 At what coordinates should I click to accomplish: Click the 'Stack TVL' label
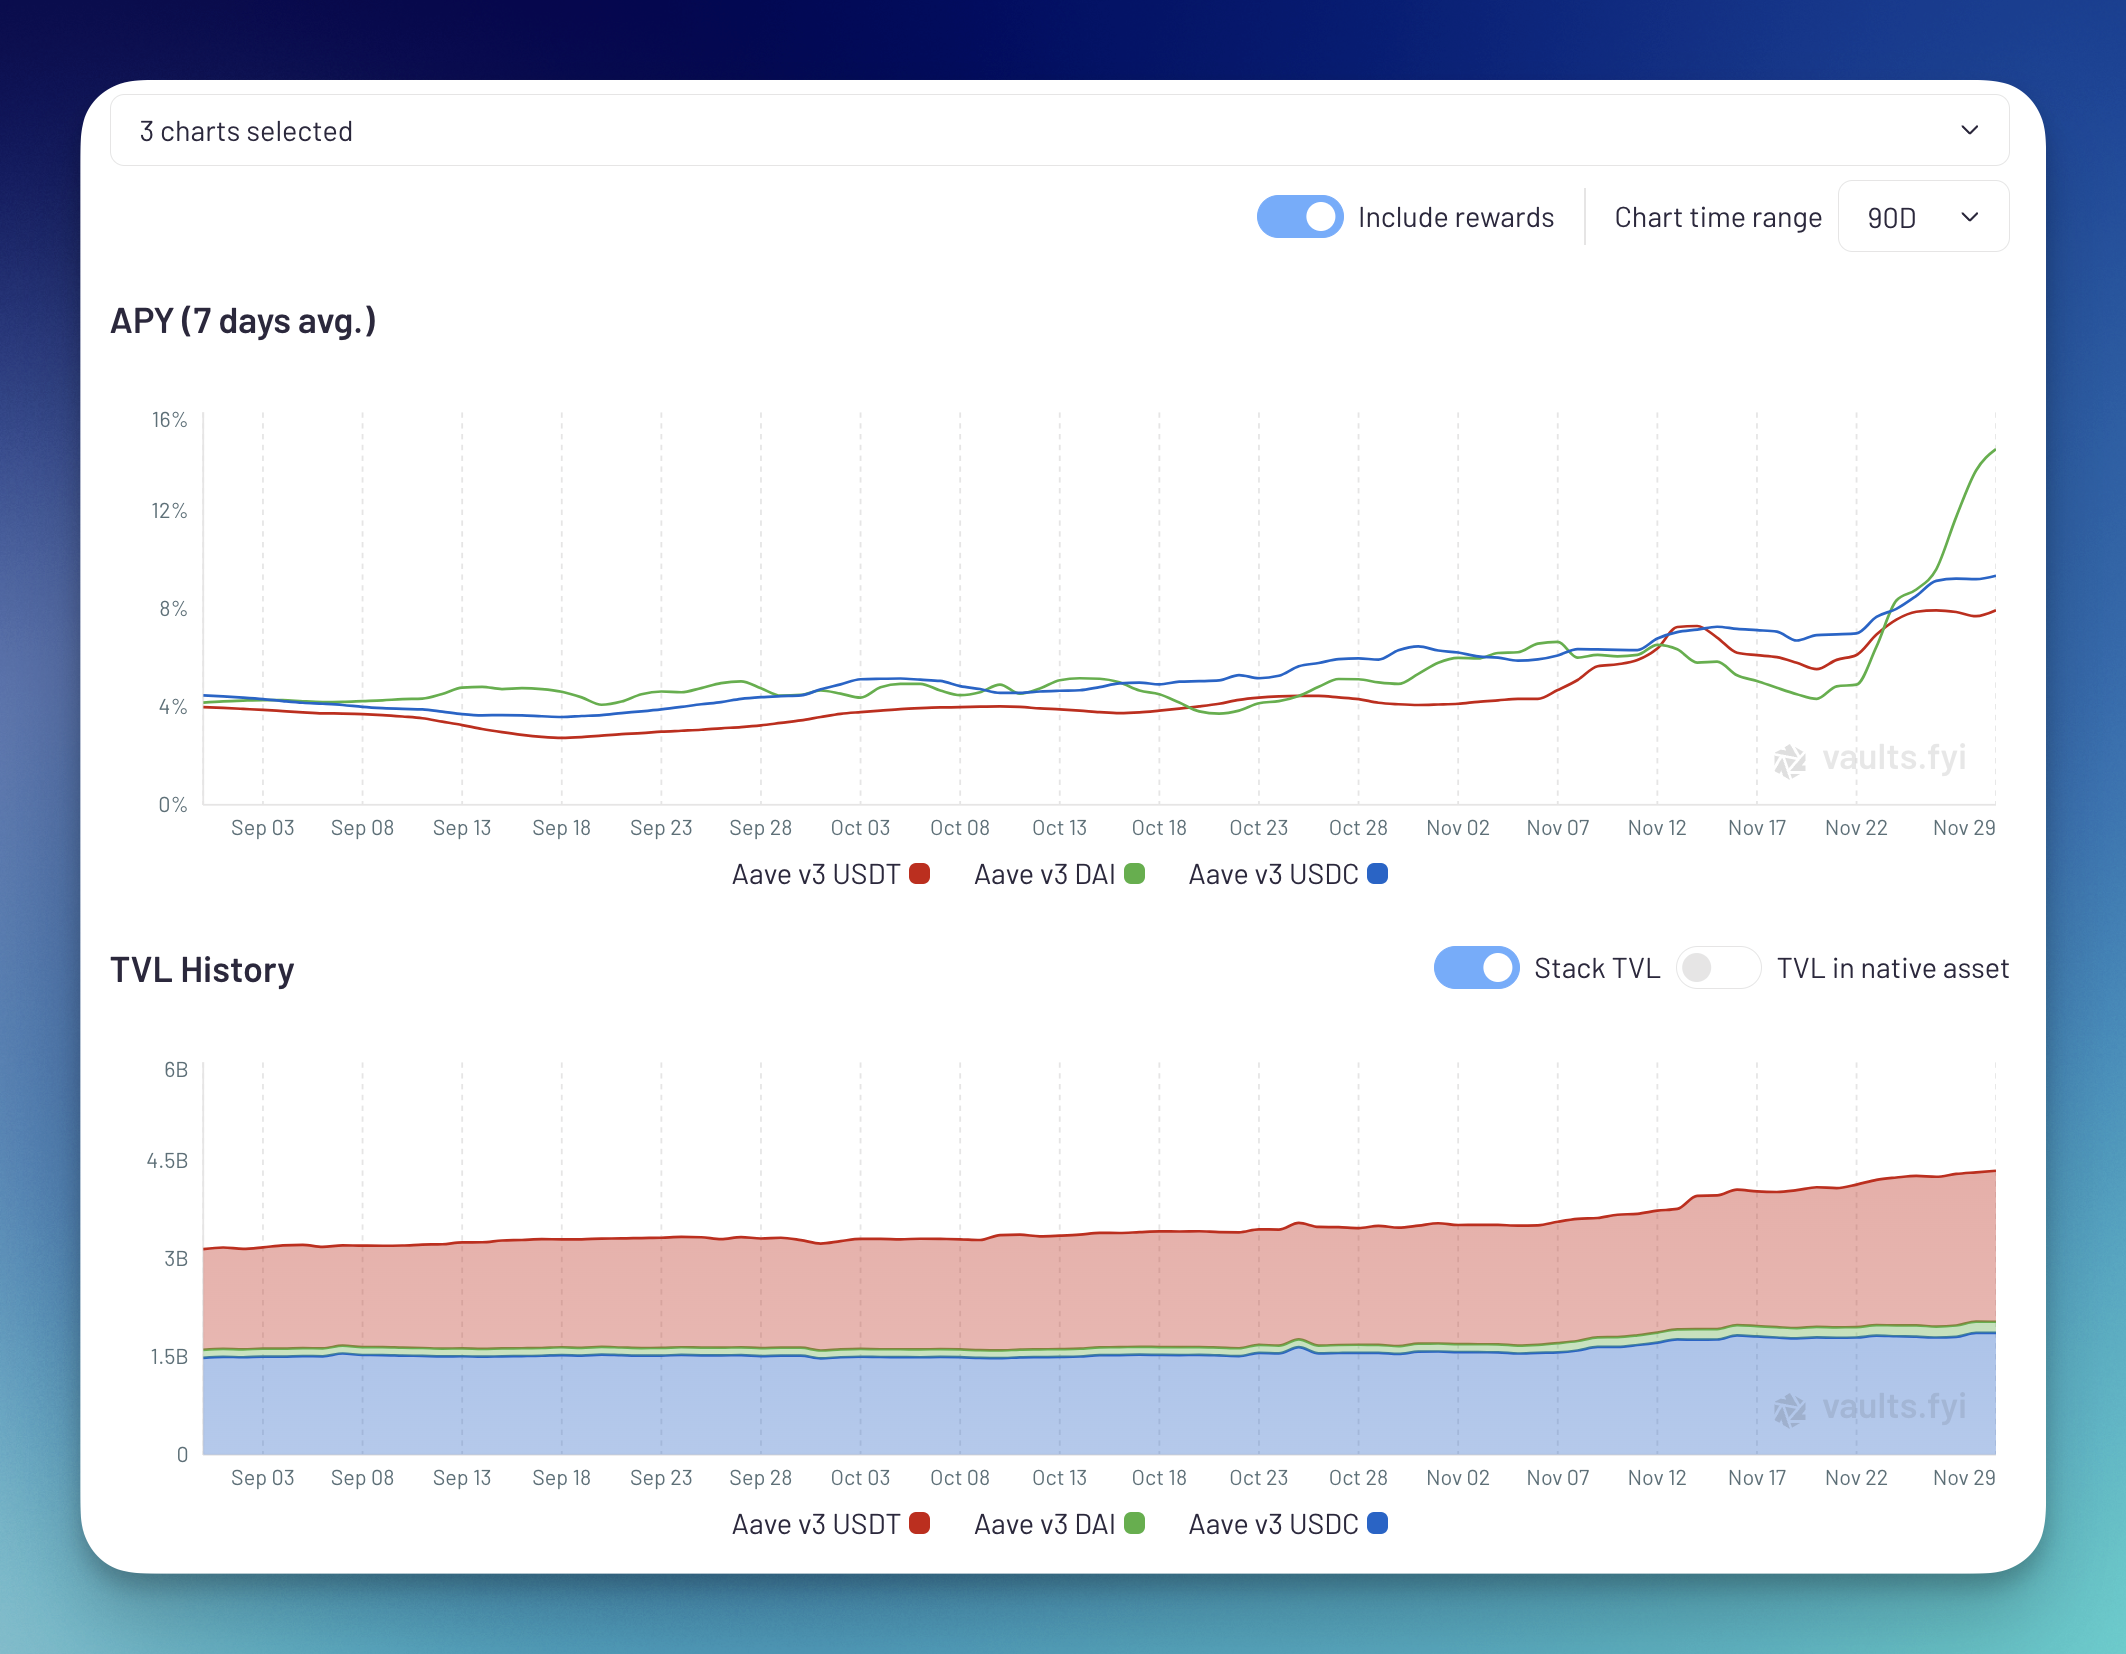pos(1596,968)
